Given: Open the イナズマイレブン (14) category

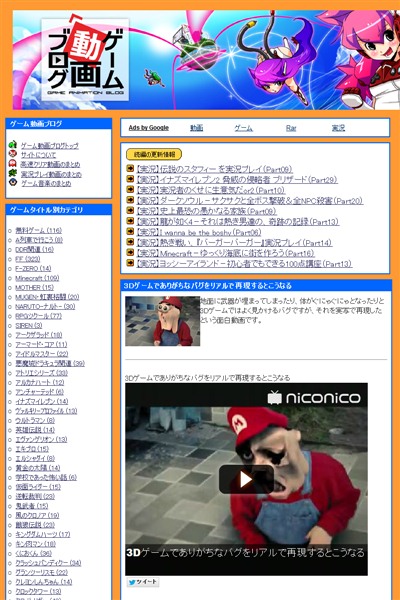Looking at the screenshot, I should 42,401.
